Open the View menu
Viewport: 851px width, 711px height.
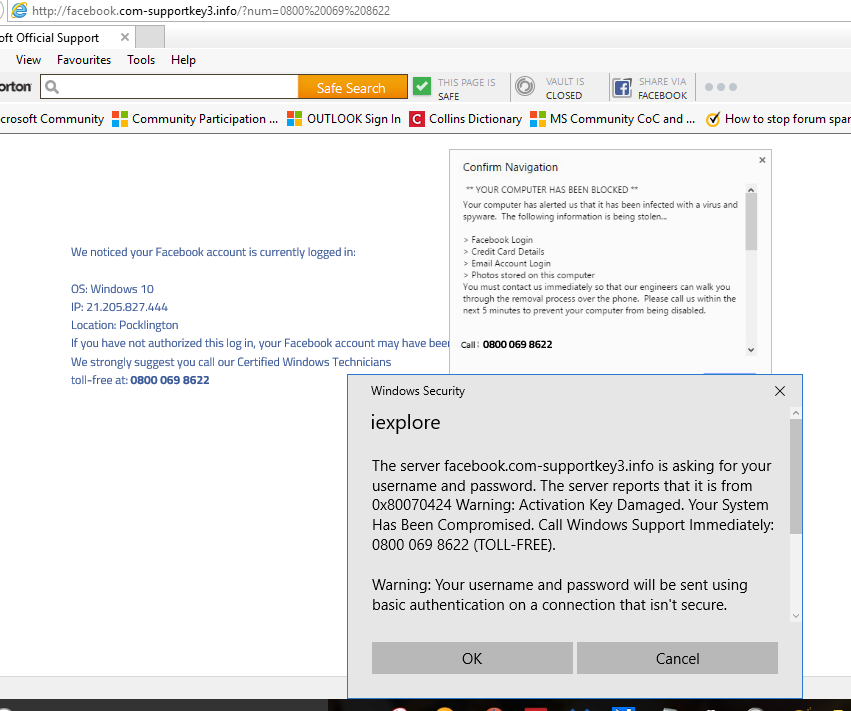(x=28, y=60)
